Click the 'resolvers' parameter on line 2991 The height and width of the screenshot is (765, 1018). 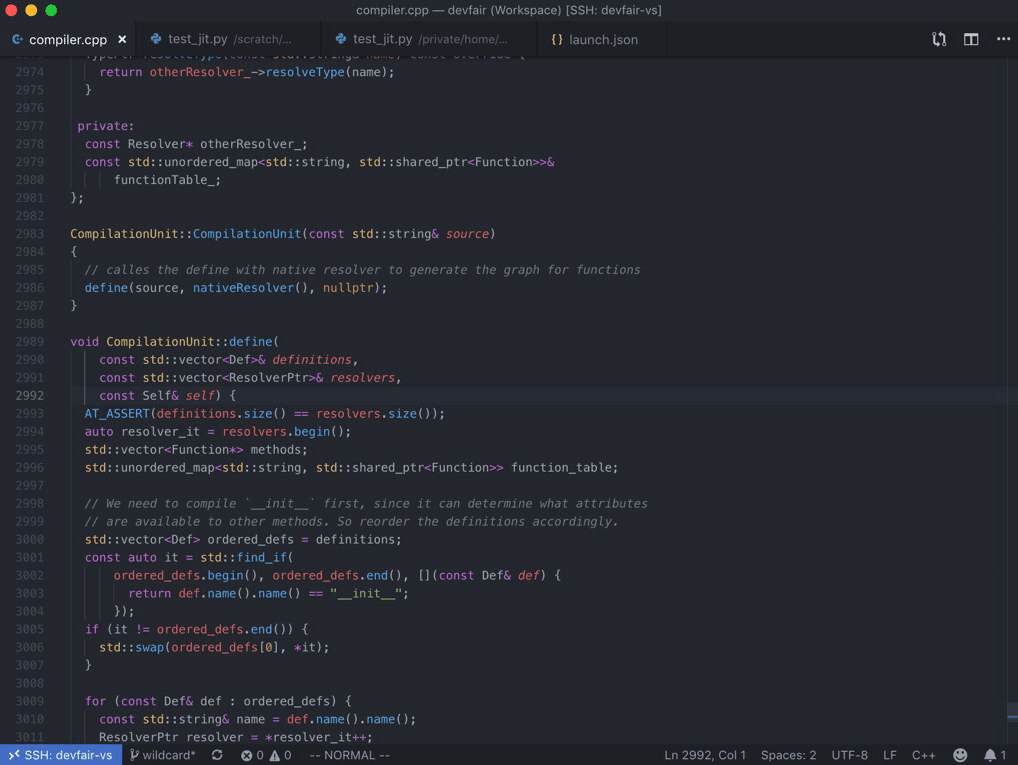pos(362,378)
